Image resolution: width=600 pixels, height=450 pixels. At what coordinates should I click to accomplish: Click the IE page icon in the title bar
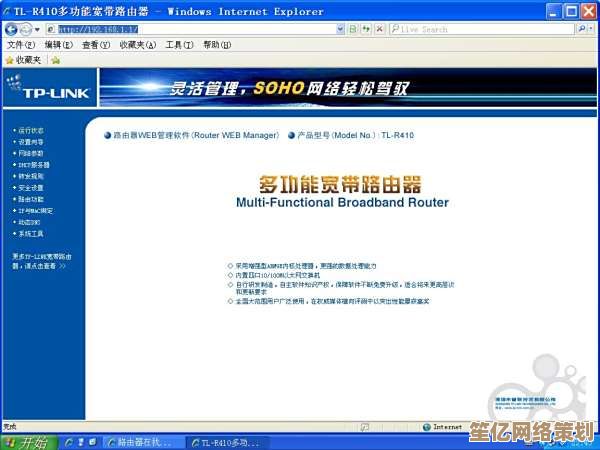pos(5,11)
